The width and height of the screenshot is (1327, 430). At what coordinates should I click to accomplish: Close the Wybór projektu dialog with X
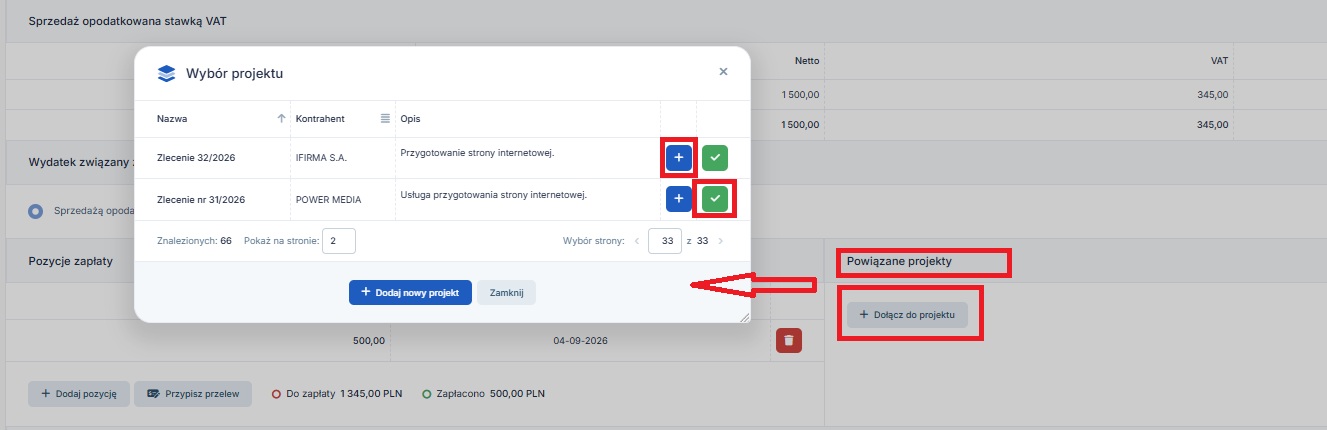pyautogui.click(x=723, y=72)
